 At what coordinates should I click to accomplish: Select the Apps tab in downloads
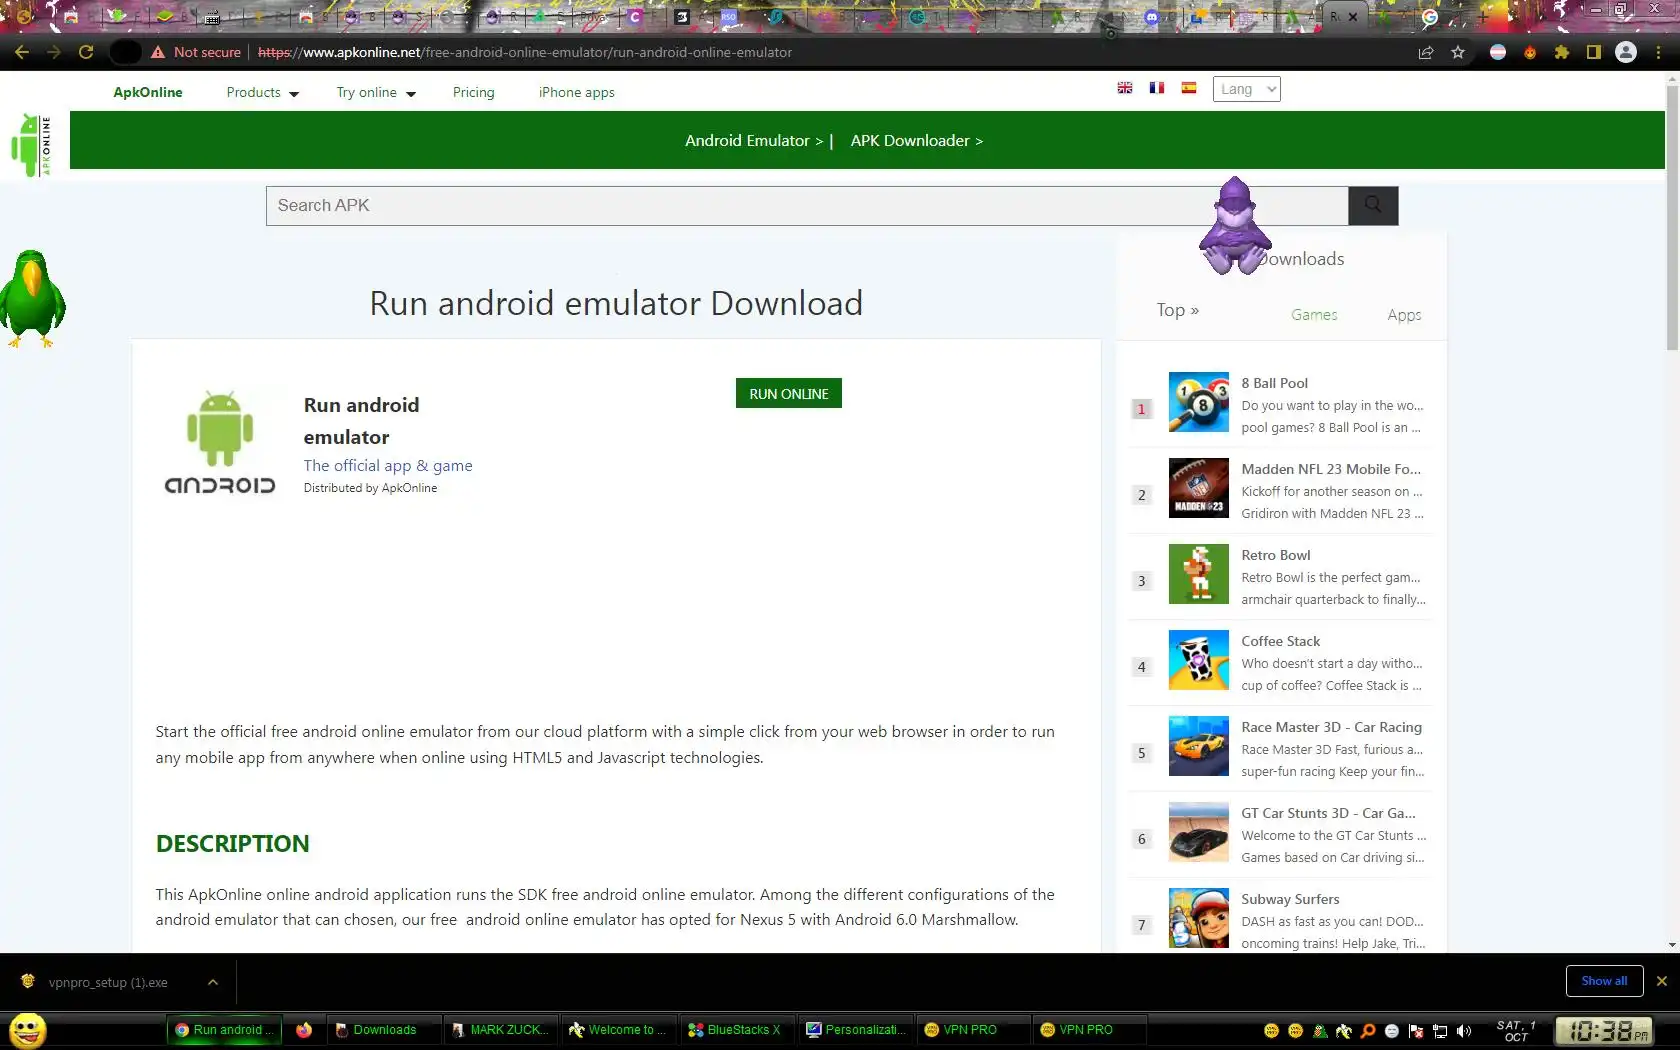[1404, 315]
